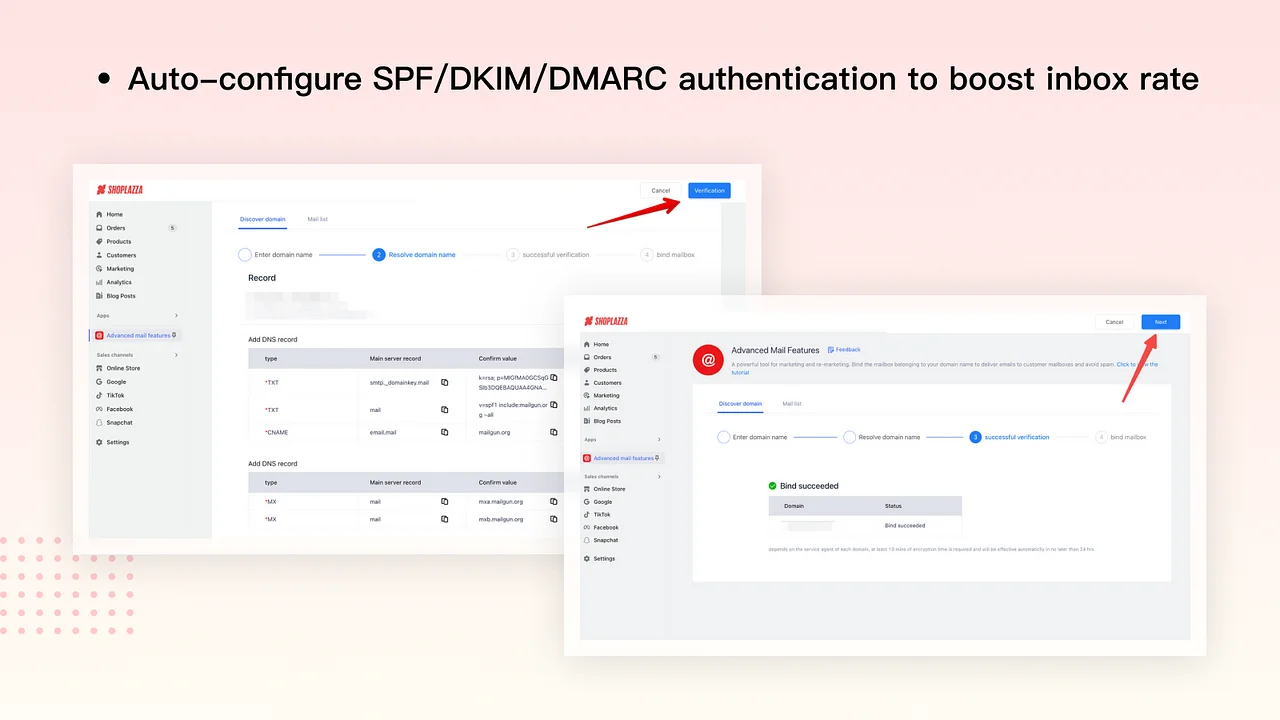Switch to Mail list tab in the Bind succeeded window
Screen dimensions: 1280x720
792,404
